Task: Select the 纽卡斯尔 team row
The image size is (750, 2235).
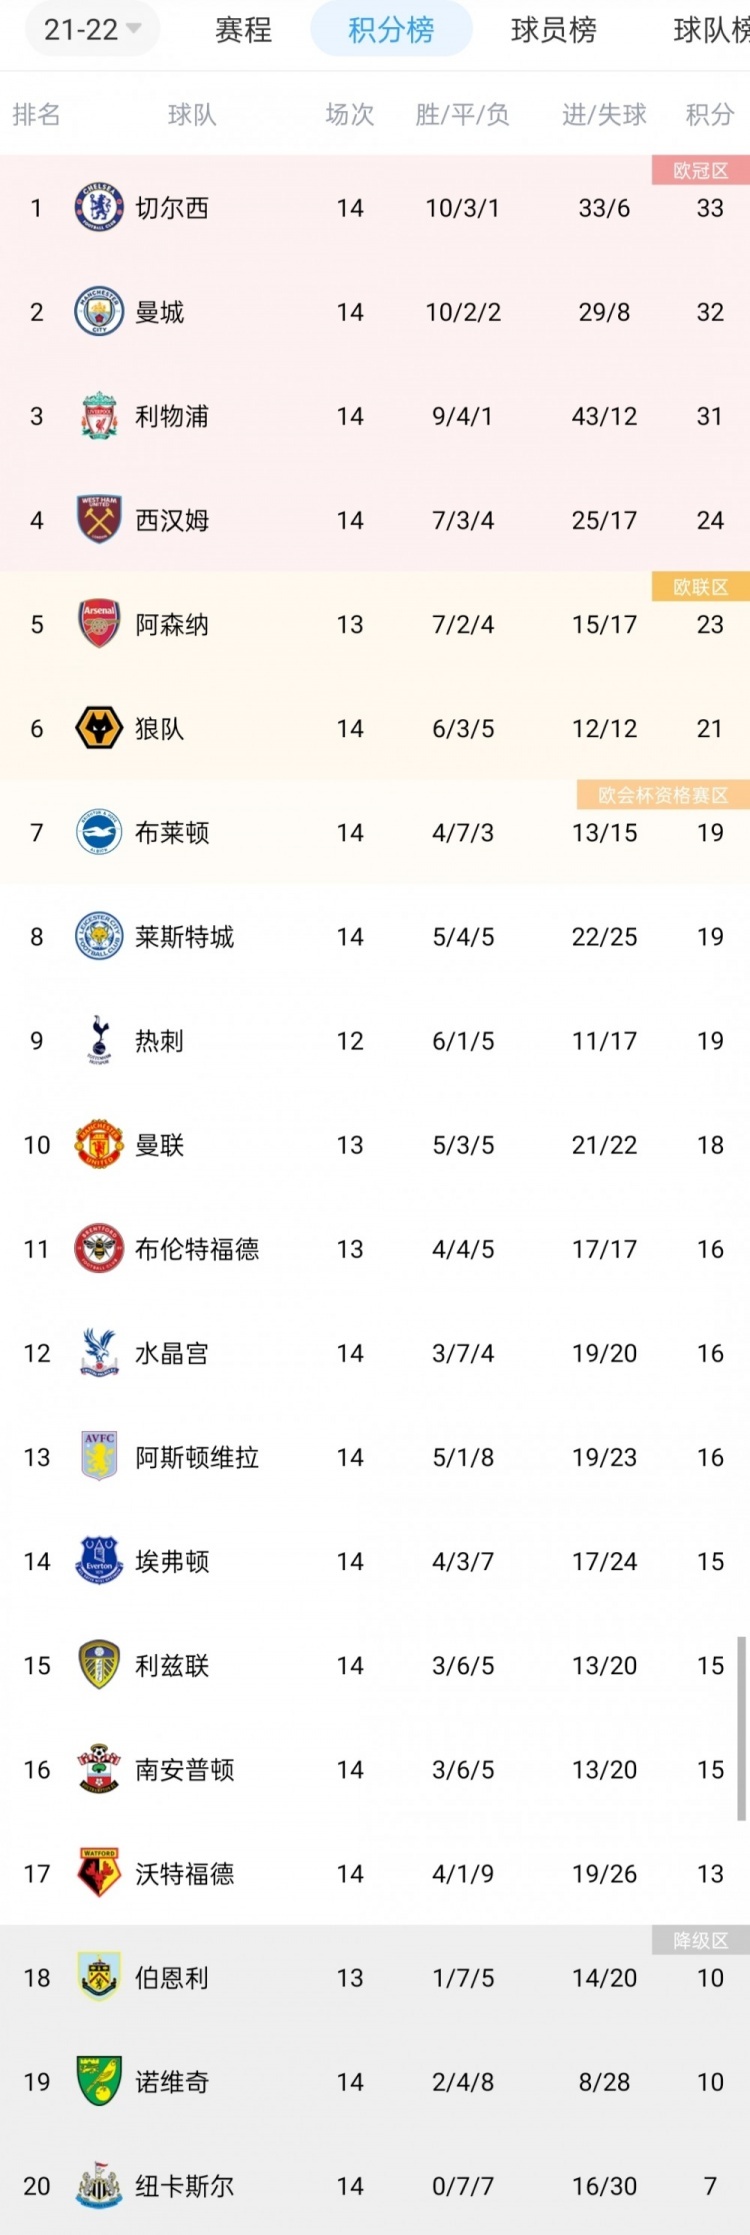Action: click(x=375, y=2186)
